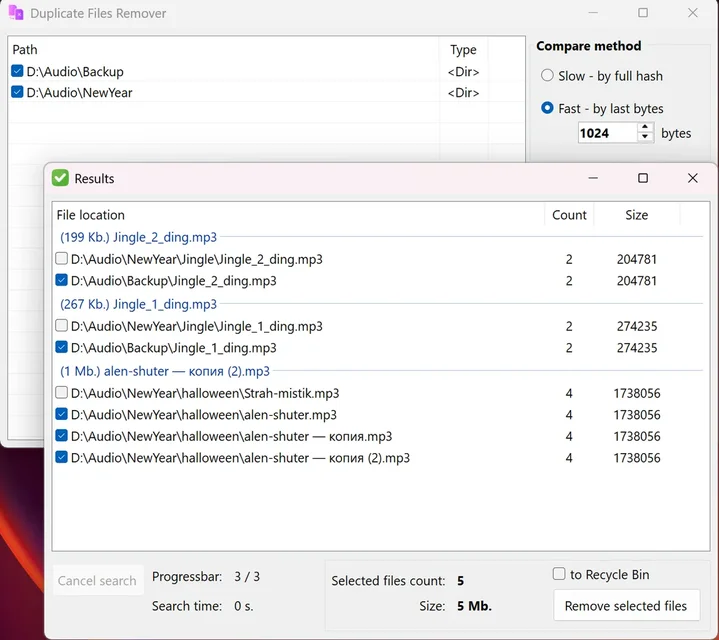Select the Slow - by full hash option
The image size is (719, 640).
pyautogui.click(x=547, y=76)
